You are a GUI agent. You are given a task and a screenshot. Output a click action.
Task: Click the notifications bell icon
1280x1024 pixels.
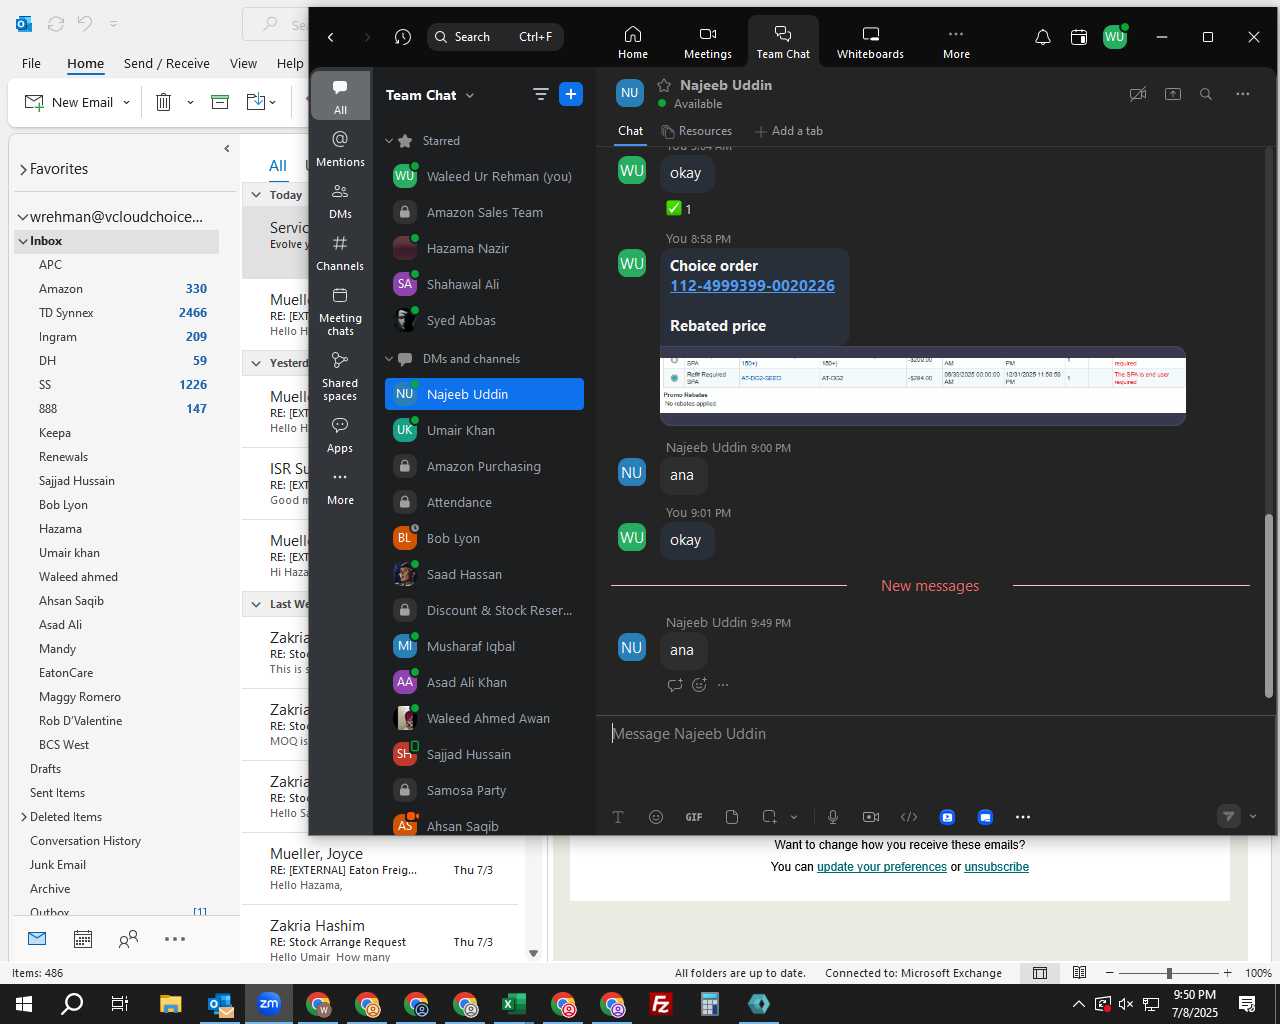tap(1042, 37)
